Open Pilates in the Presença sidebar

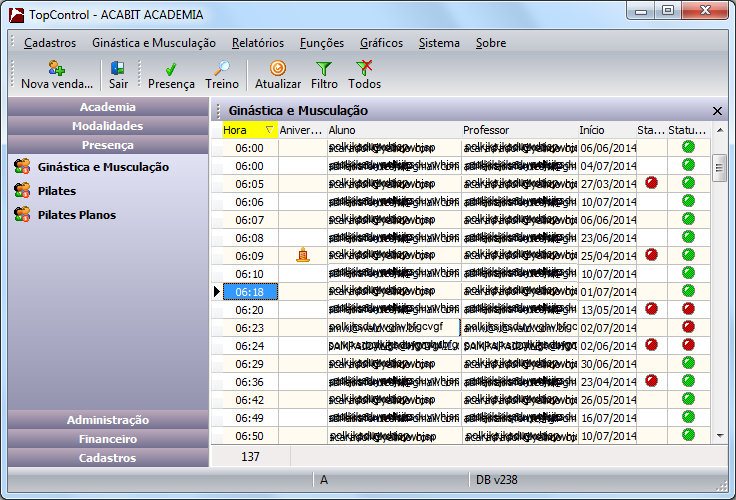57,191
